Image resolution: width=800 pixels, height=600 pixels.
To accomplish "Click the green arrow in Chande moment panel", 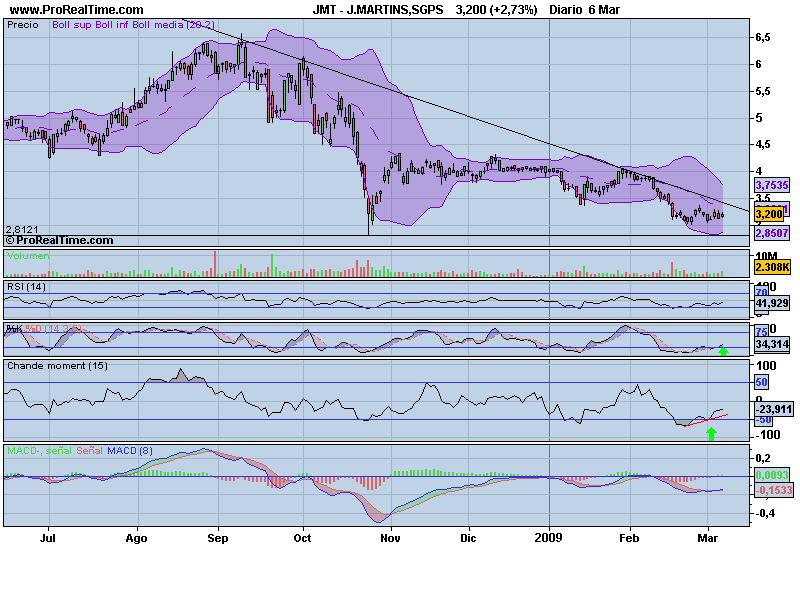I will pos(711,434).
